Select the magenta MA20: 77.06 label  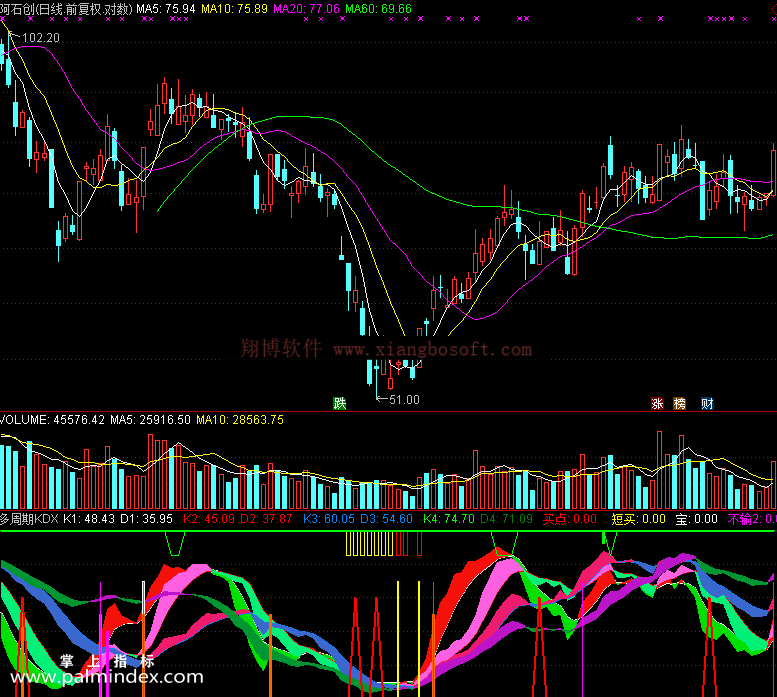coord(306,8)
